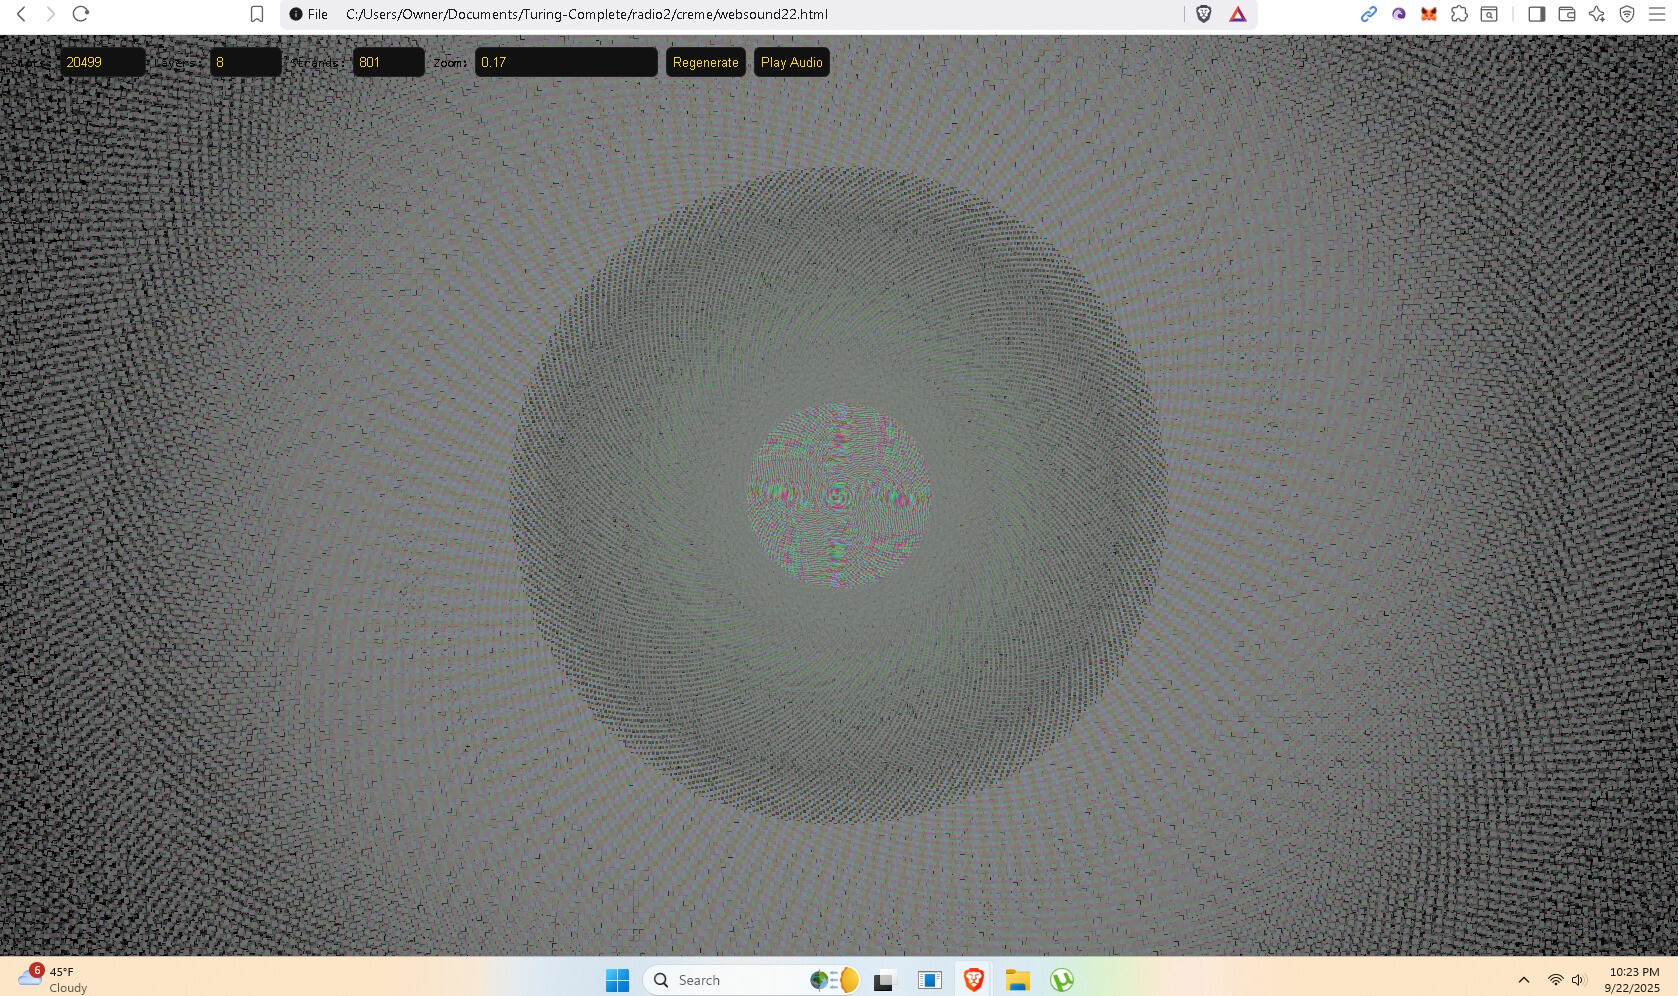Go back to previous page
Viewport: 1678px width, 996px height.
[x=21, y=14]
